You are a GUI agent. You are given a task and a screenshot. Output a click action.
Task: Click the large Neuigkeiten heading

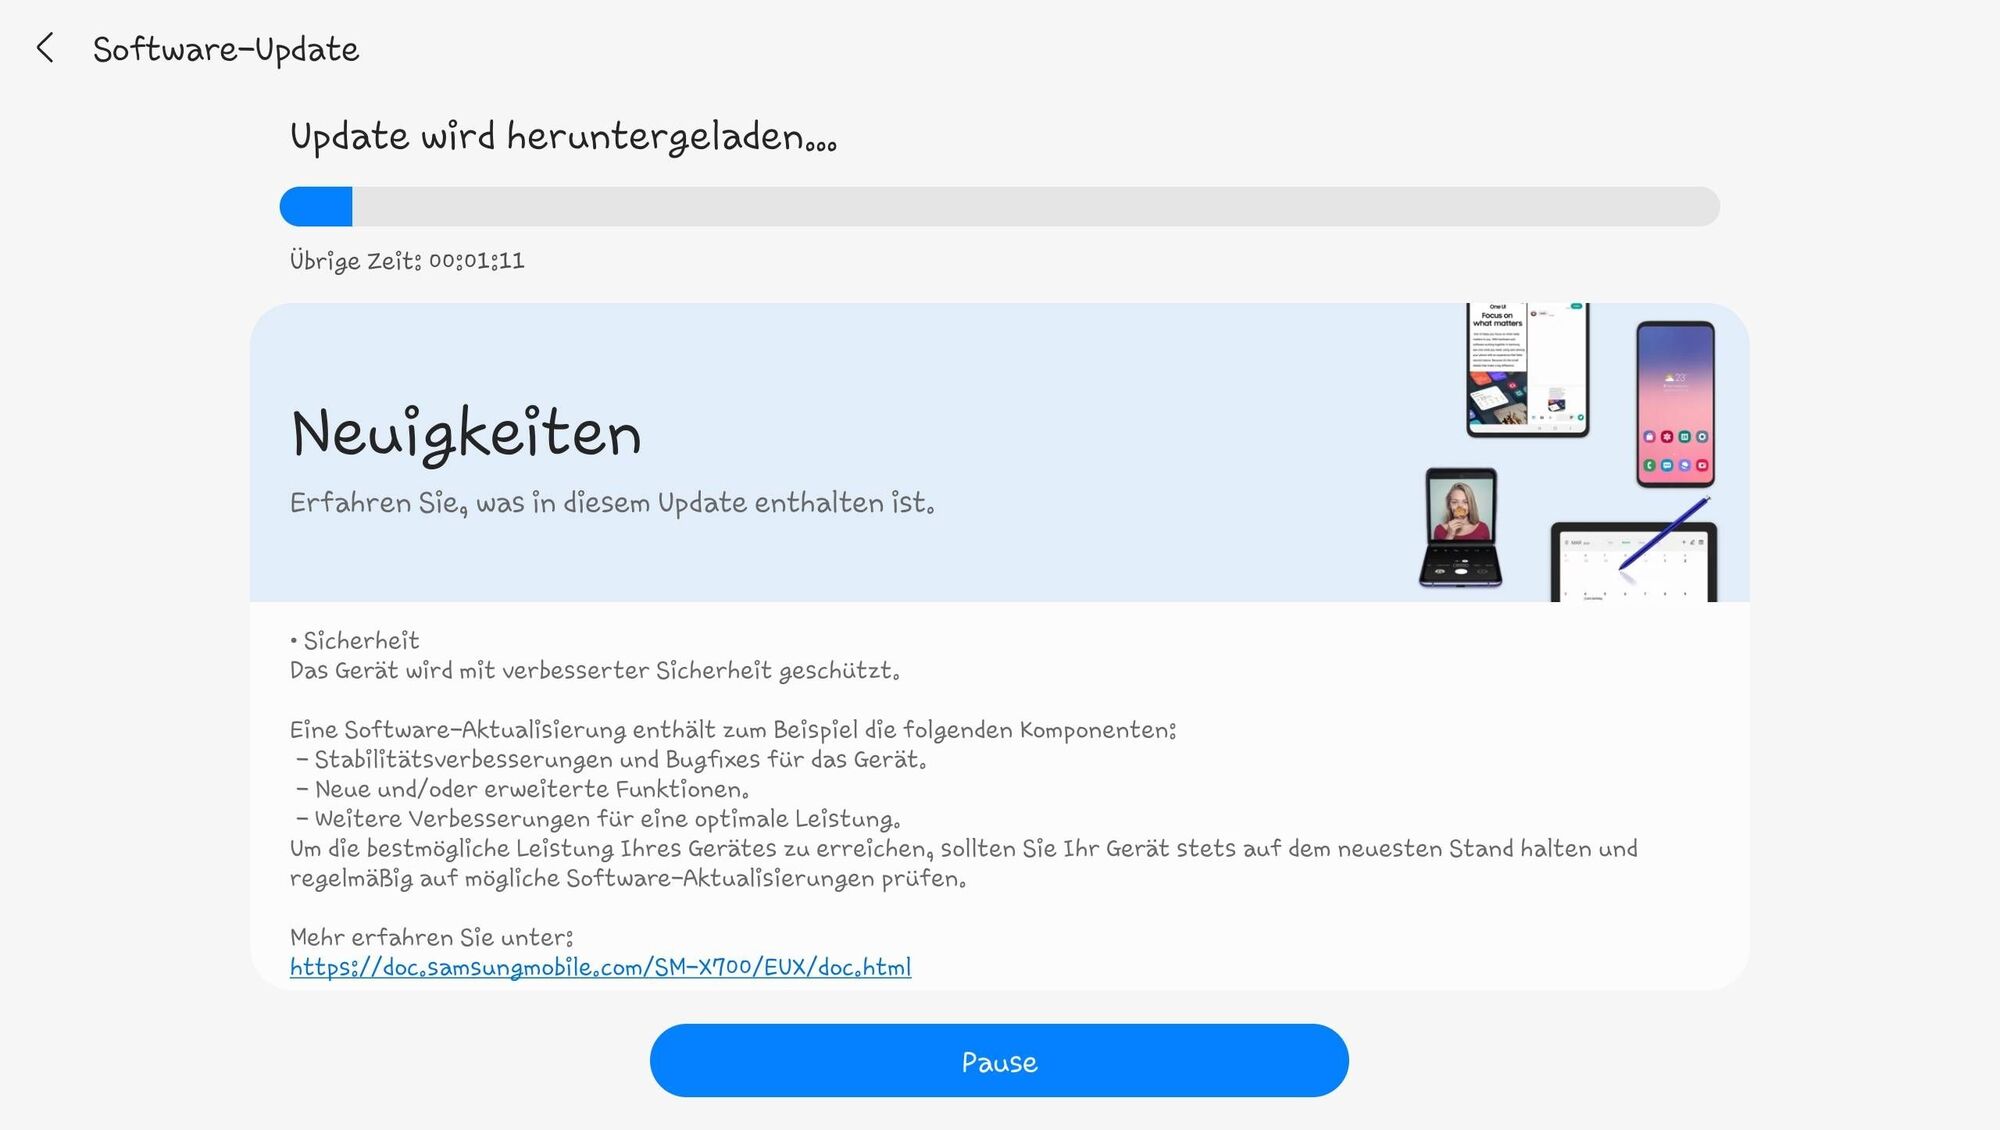(x=466, y=434)
